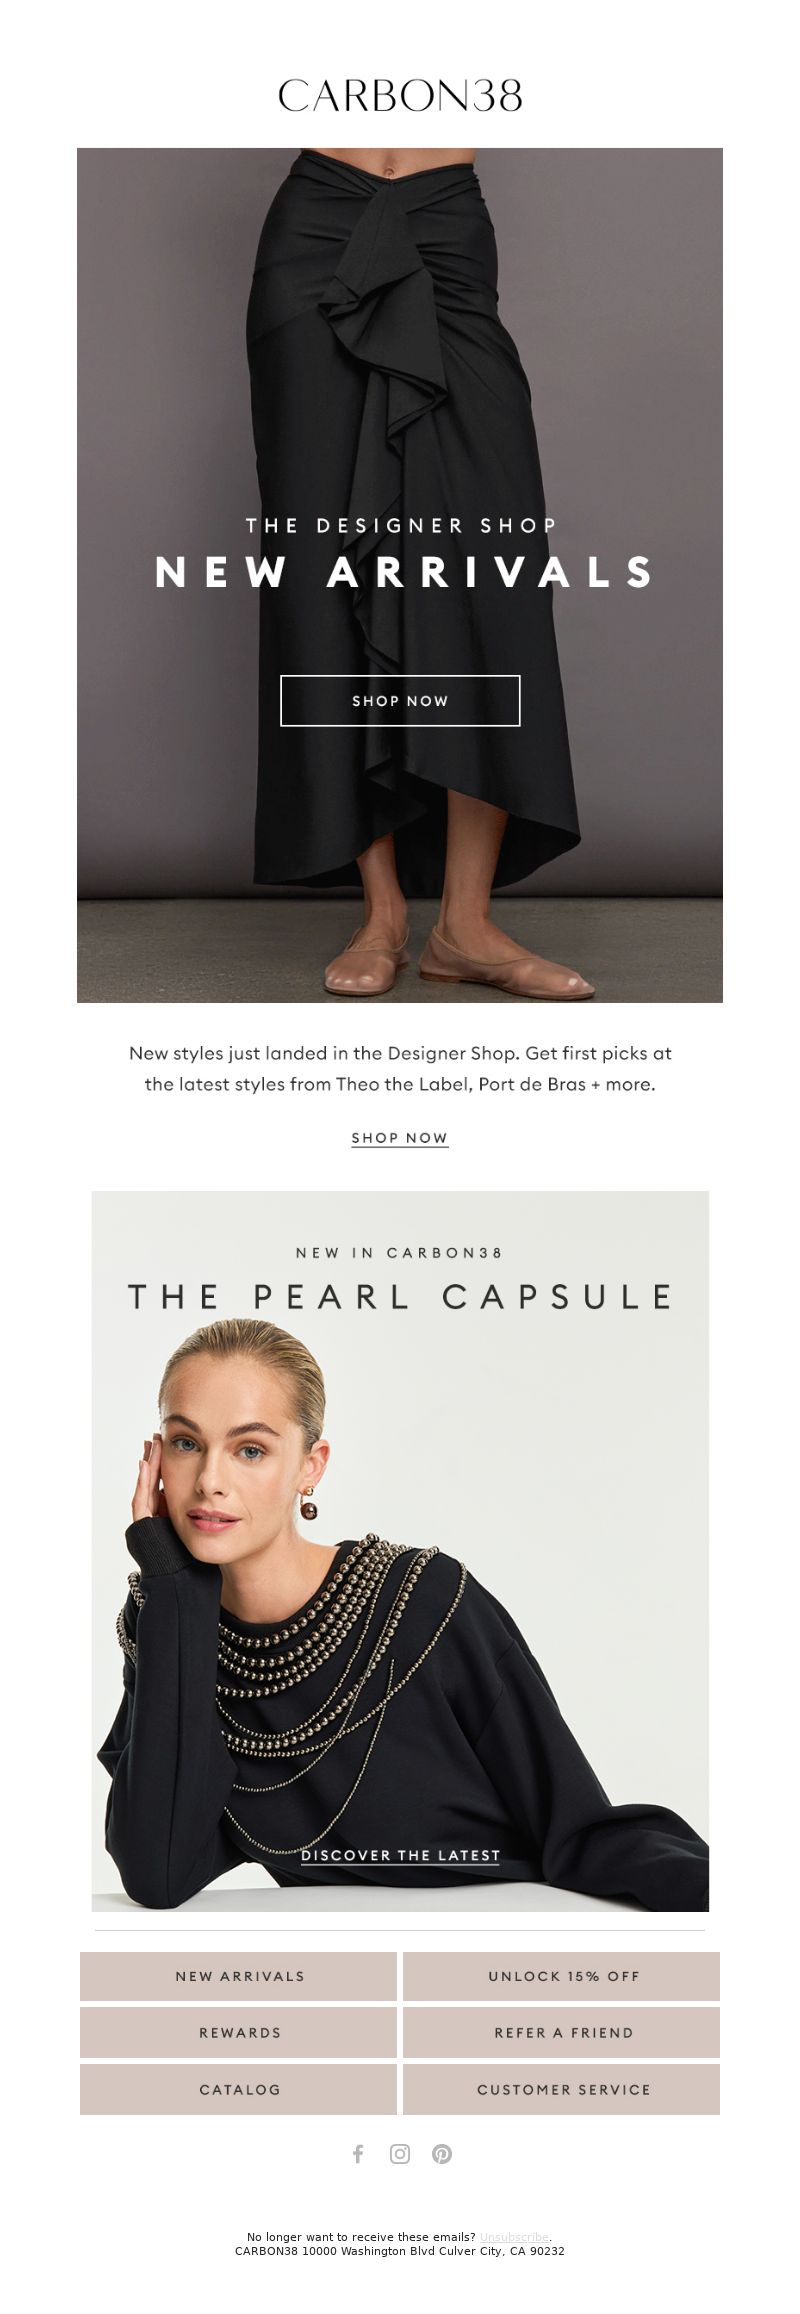Screen dimensions: 800x2314
Task: Click THE DESIGNER SHOP banner text
Action: 400,525
